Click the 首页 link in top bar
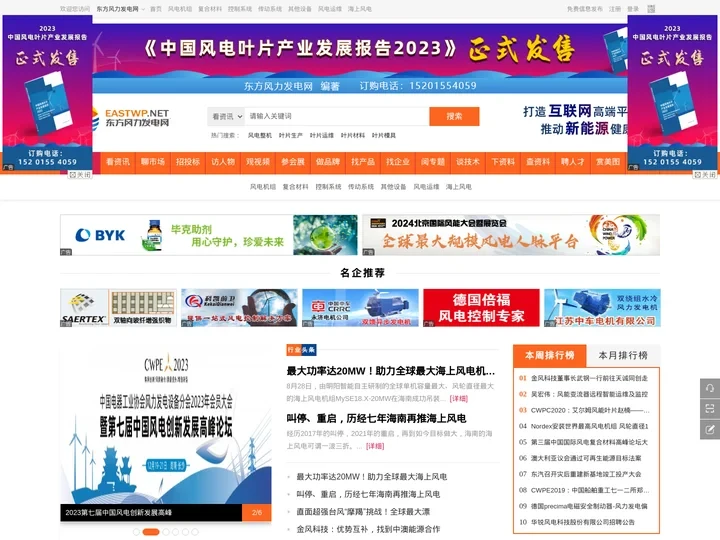 click(156, 9)
